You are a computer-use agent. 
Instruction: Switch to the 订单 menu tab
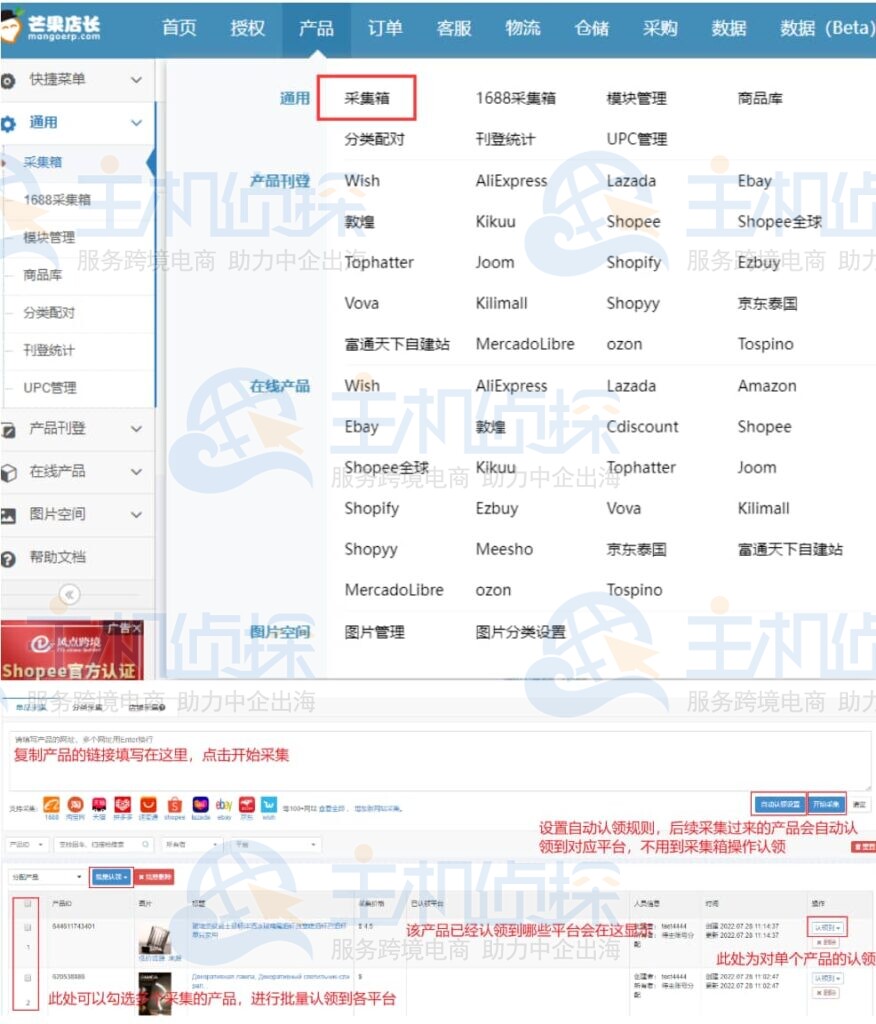385,29
